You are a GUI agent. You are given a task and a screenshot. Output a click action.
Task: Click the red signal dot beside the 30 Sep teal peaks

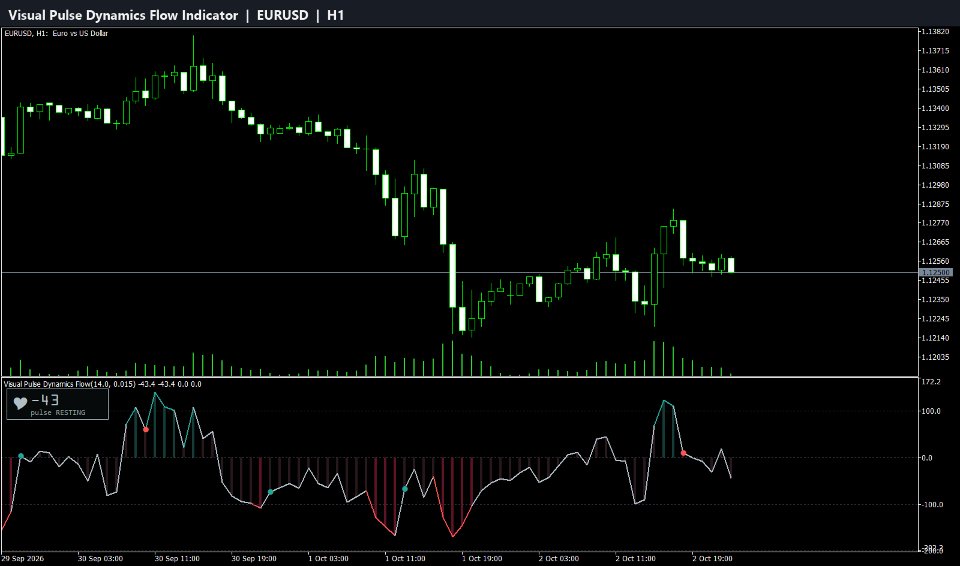(x=146, y=430)
